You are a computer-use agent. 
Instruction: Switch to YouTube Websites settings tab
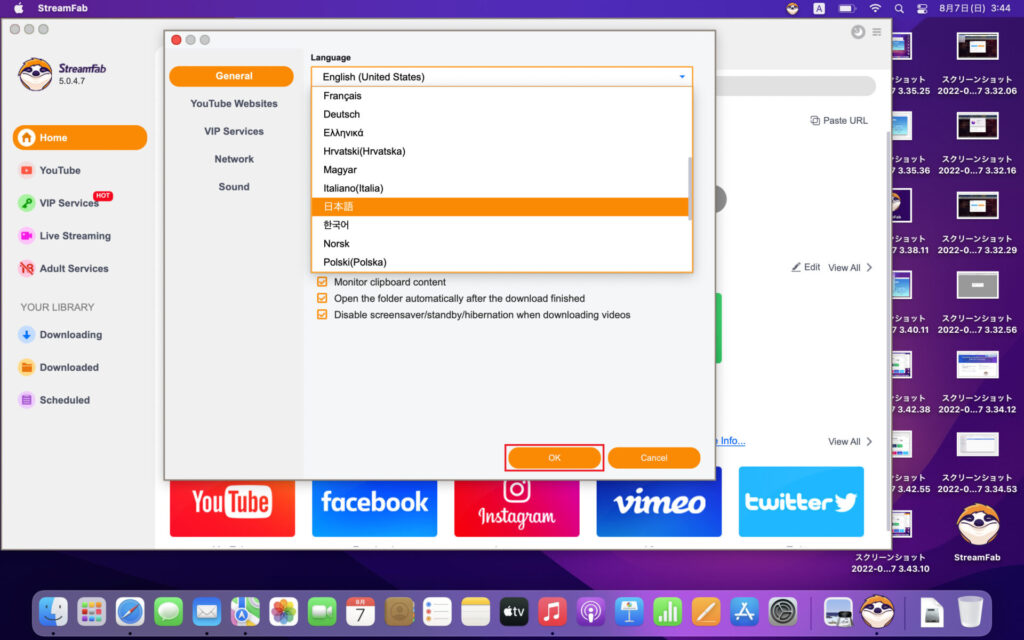(x=234, y=104)
